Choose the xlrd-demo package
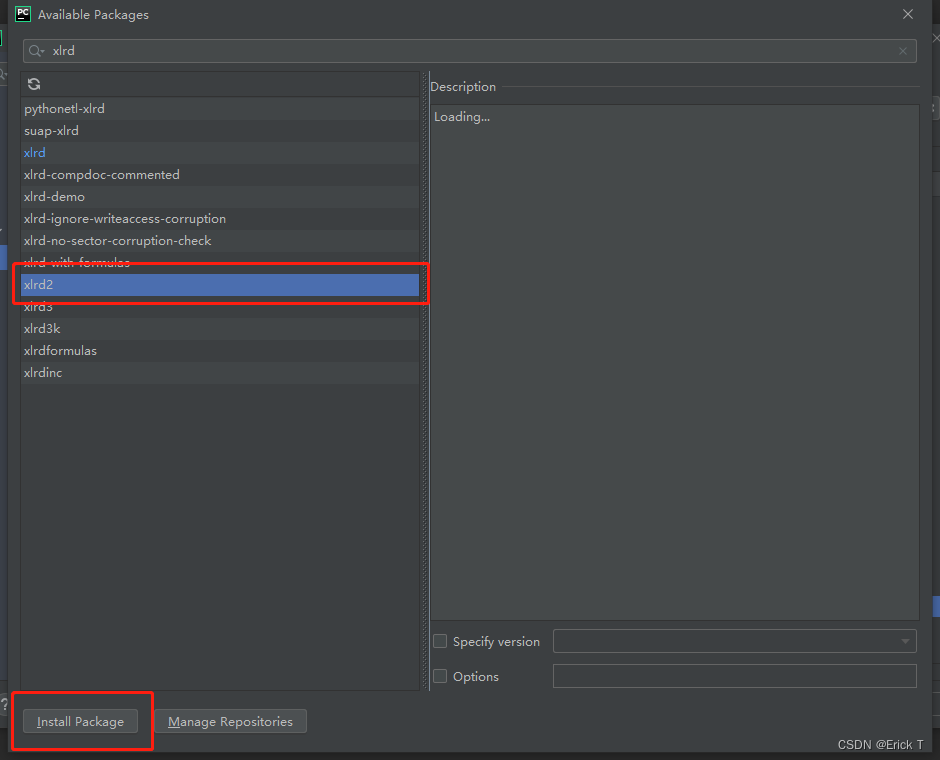Screen dimensions: 940x760 [x=219, y=197]
